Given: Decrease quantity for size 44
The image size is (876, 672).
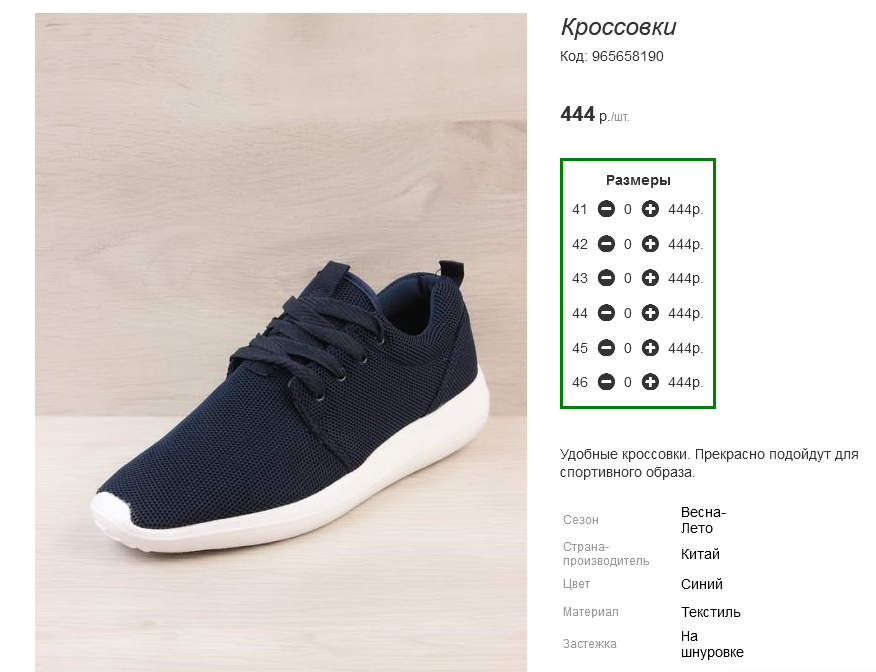Looking at the screenshot, I should (606, 313).
